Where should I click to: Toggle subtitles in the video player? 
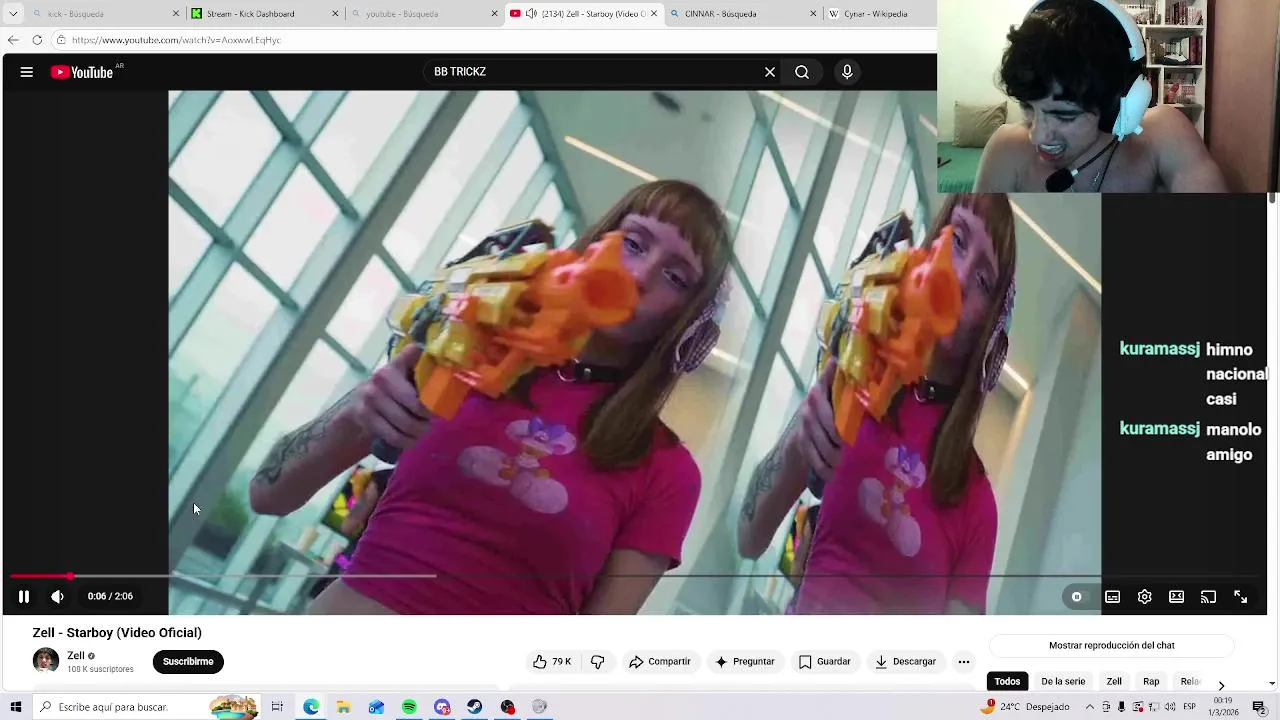(1112, 597)
